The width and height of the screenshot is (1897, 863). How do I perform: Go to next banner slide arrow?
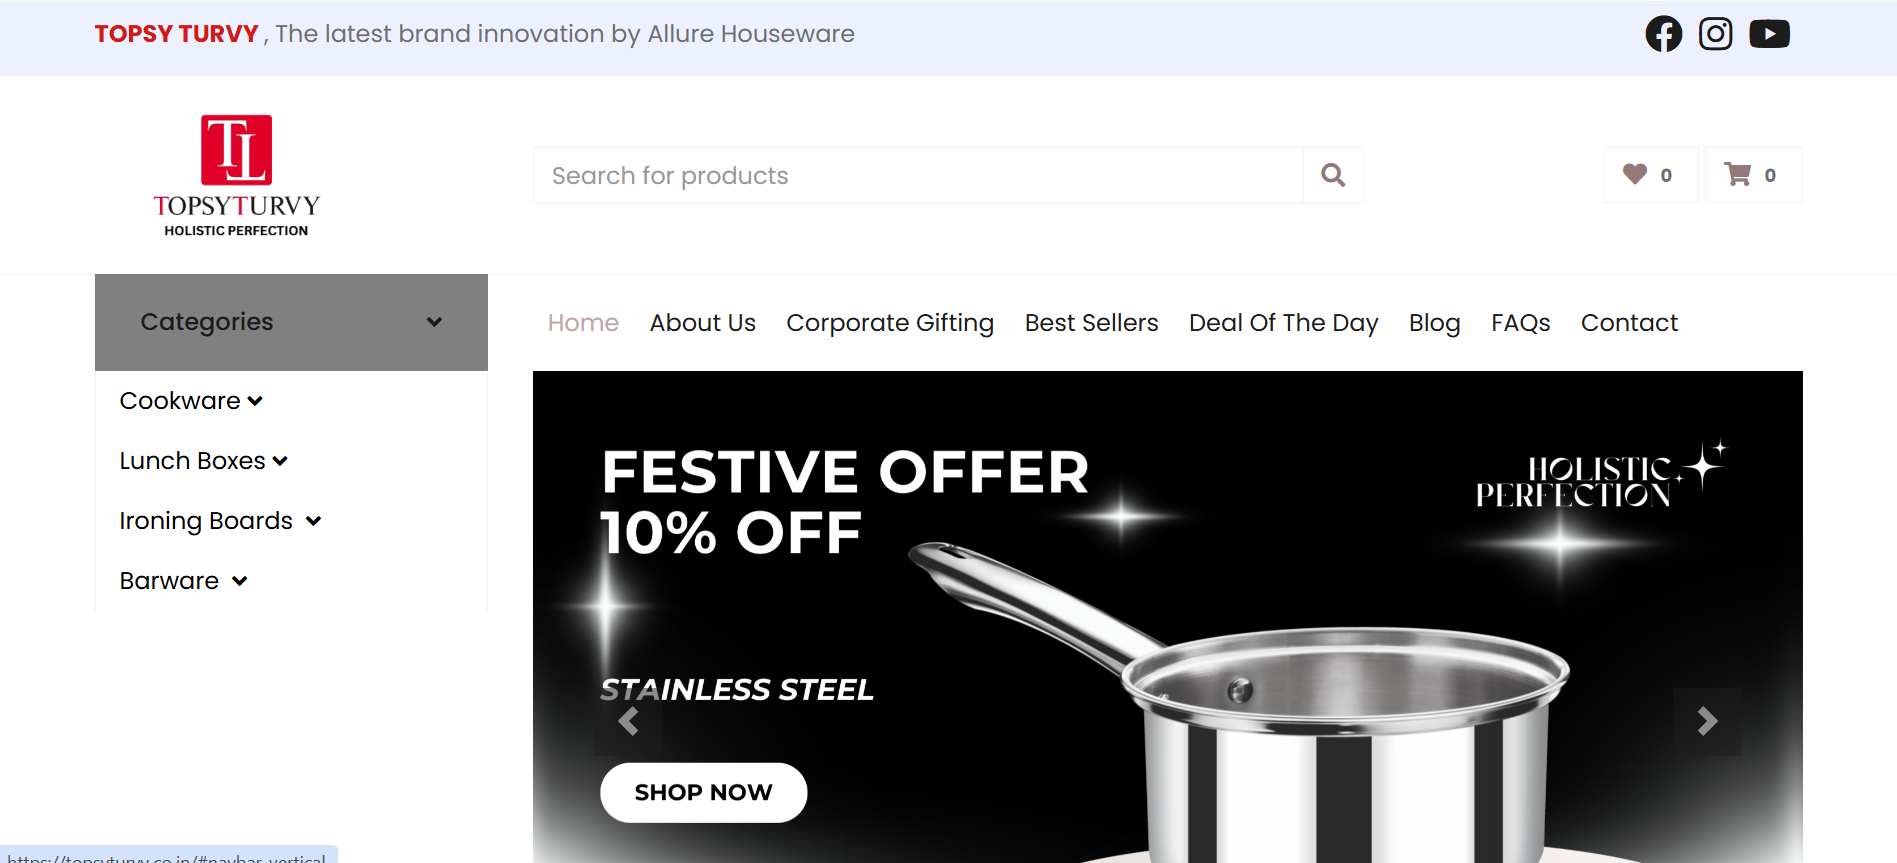coord(1707,721)
